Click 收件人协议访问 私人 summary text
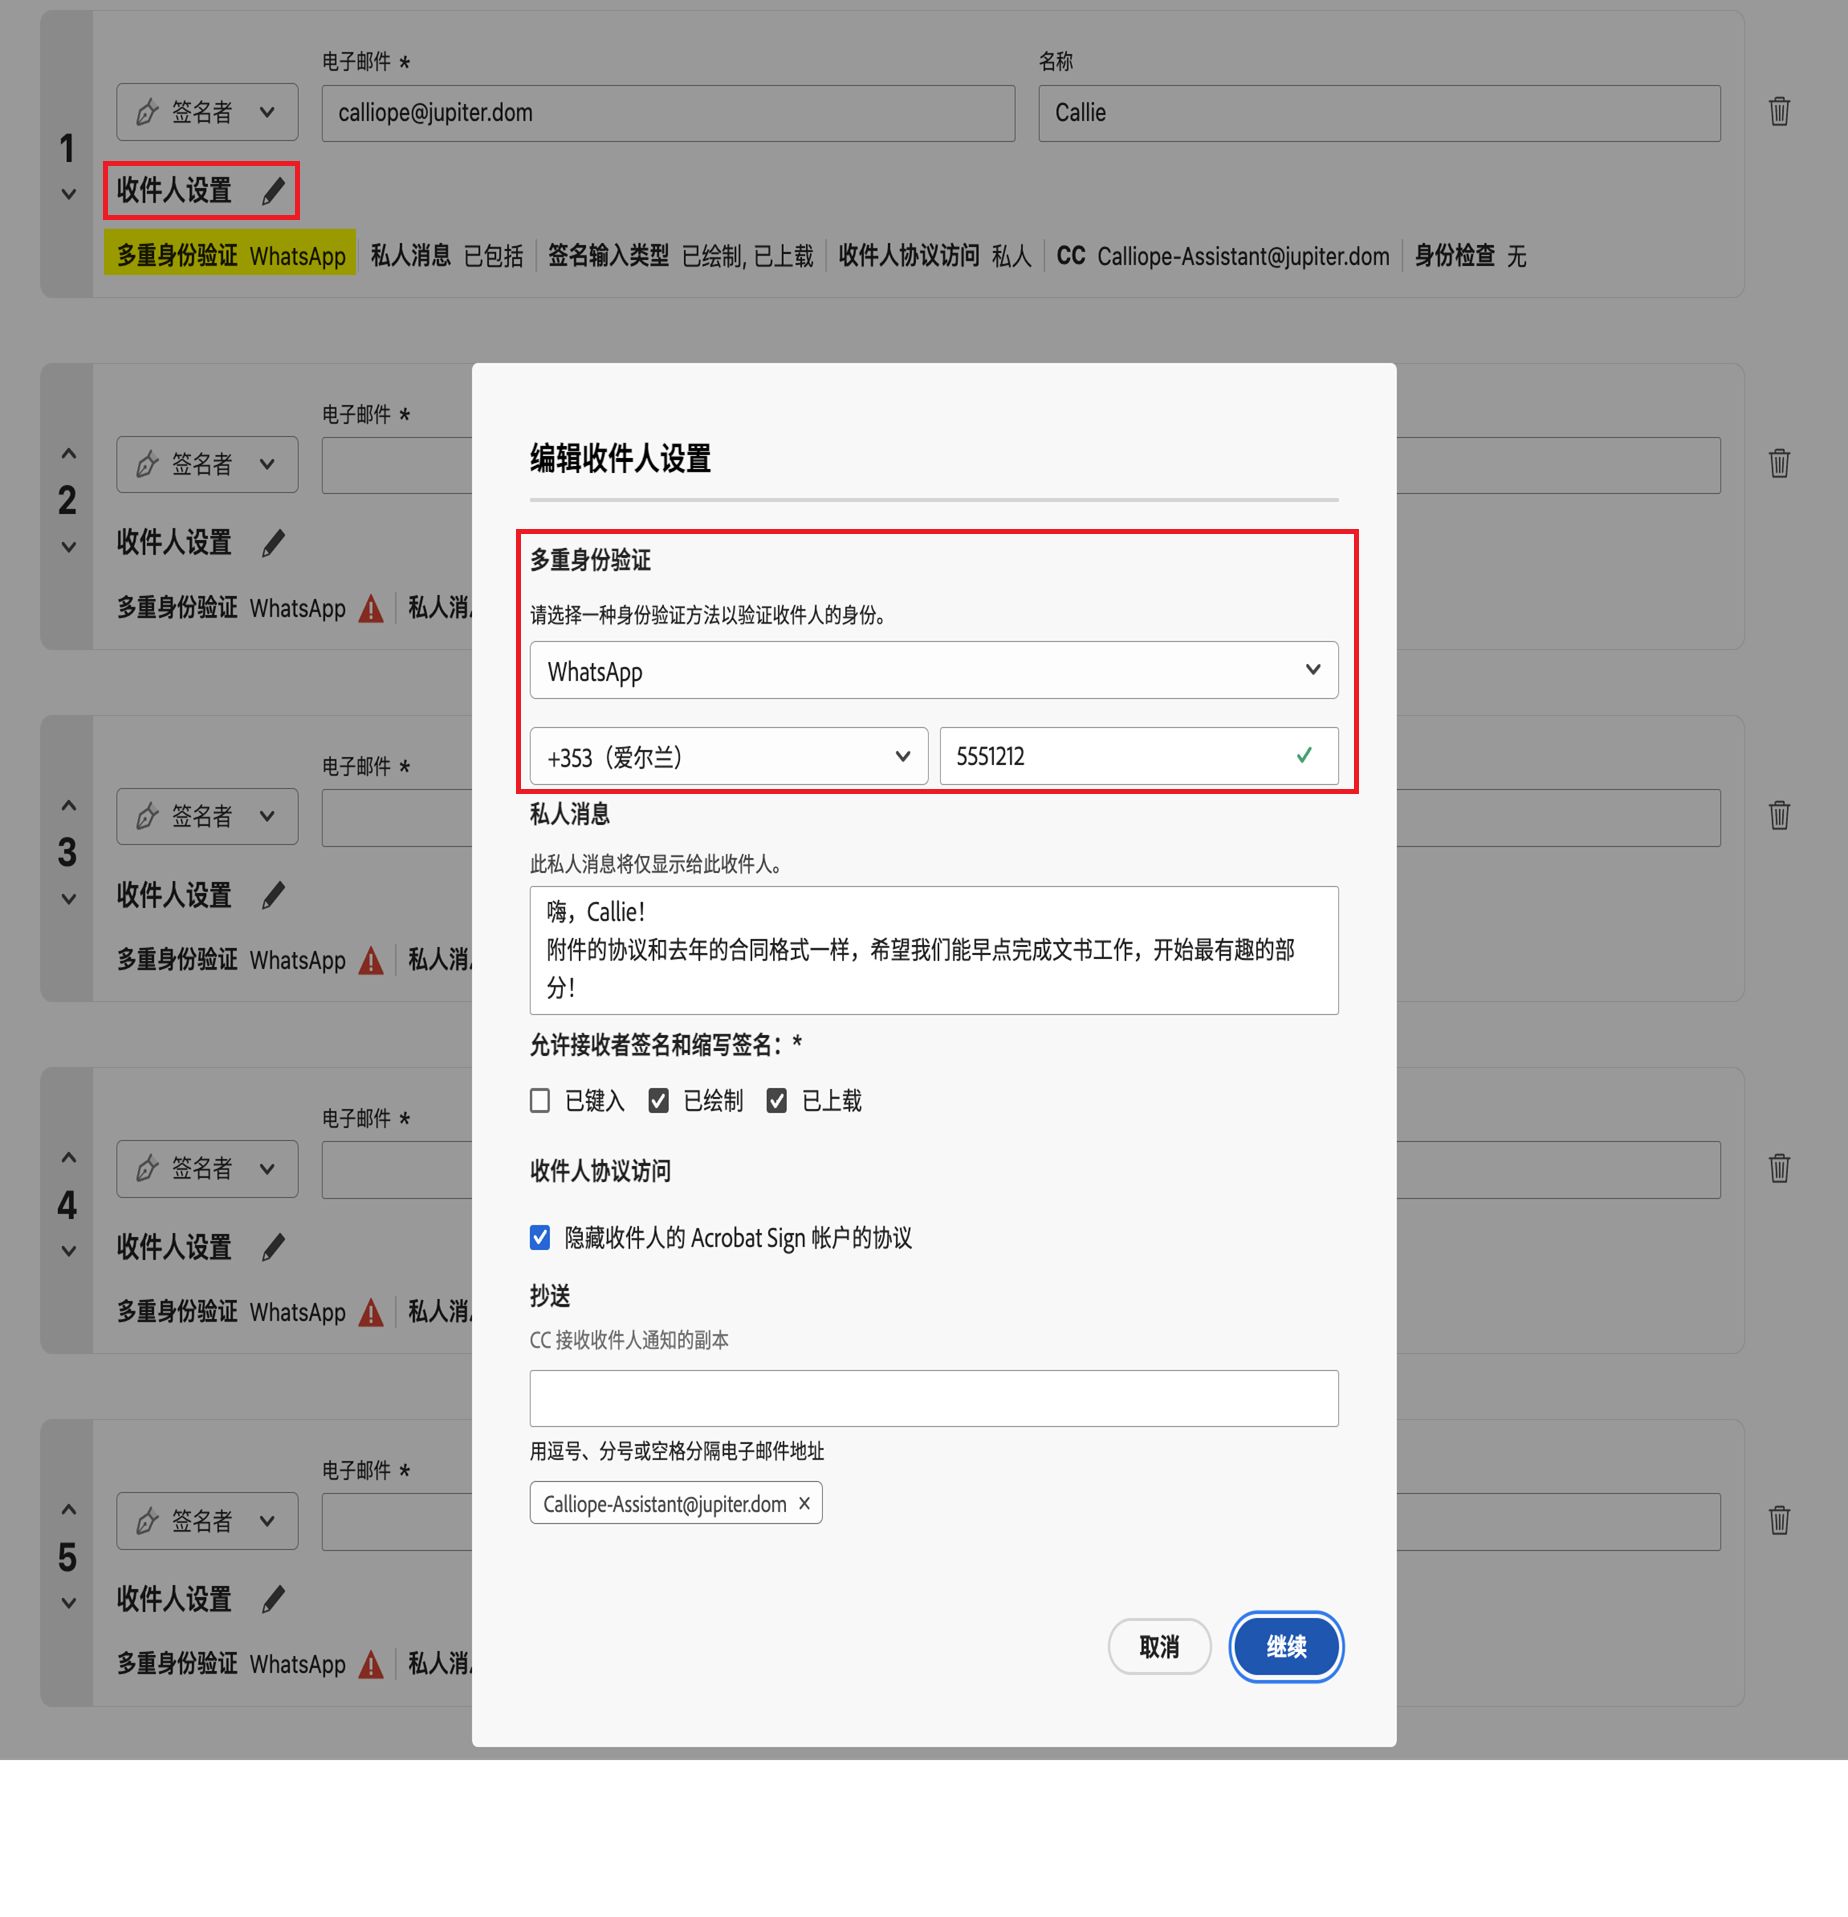 click(934, 256)
